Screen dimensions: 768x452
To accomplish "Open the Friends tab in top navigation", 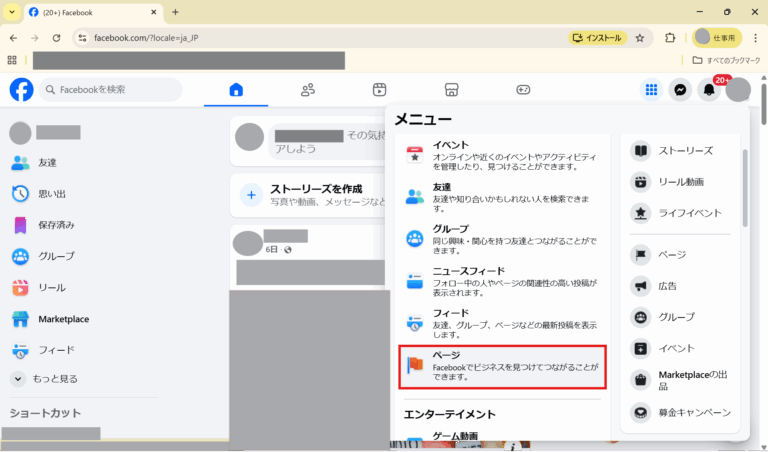I will (308, 90).
